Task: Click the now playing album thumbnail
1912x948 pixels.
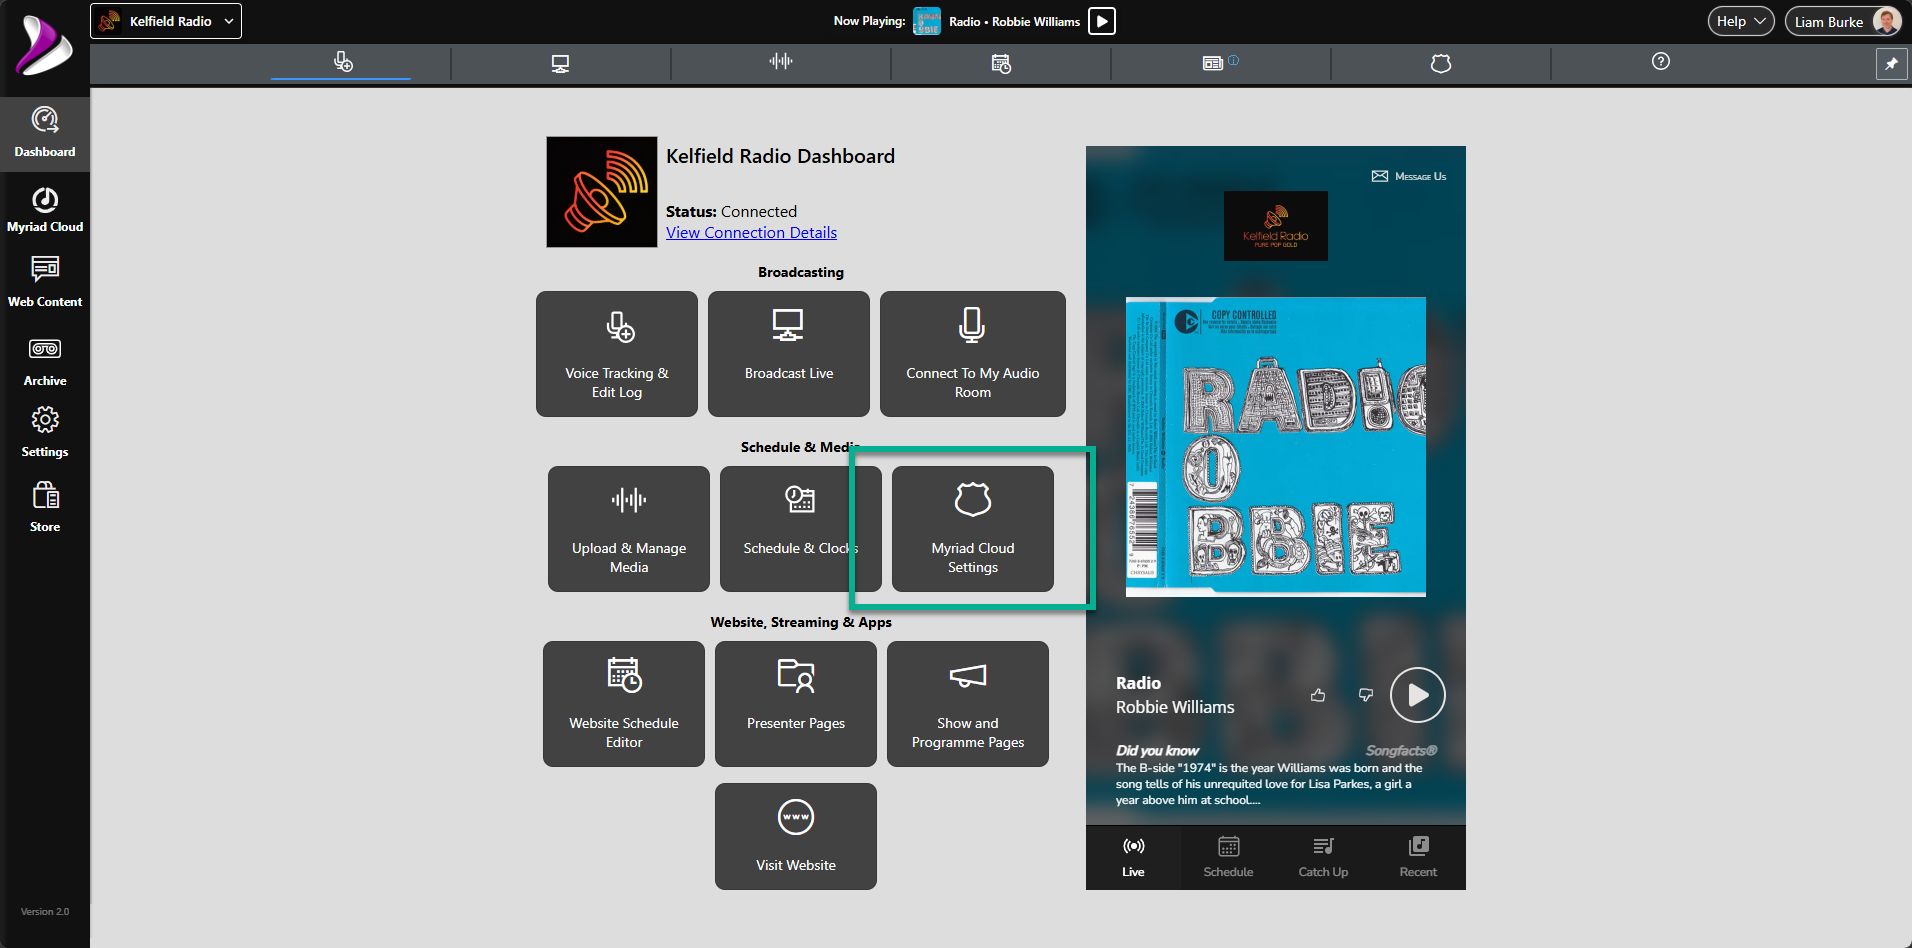Action: pos(927,21)
